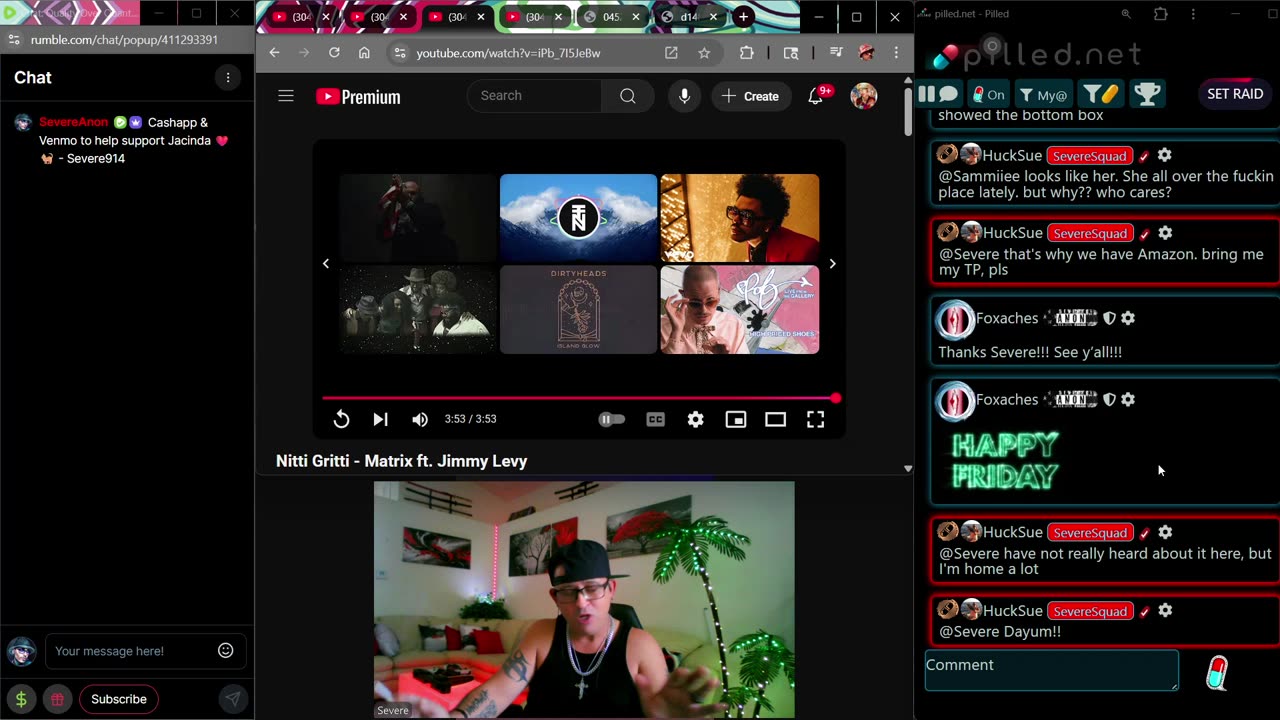Mute the YouTube player volume
The image size is (1280, 720).
(420, 419)
